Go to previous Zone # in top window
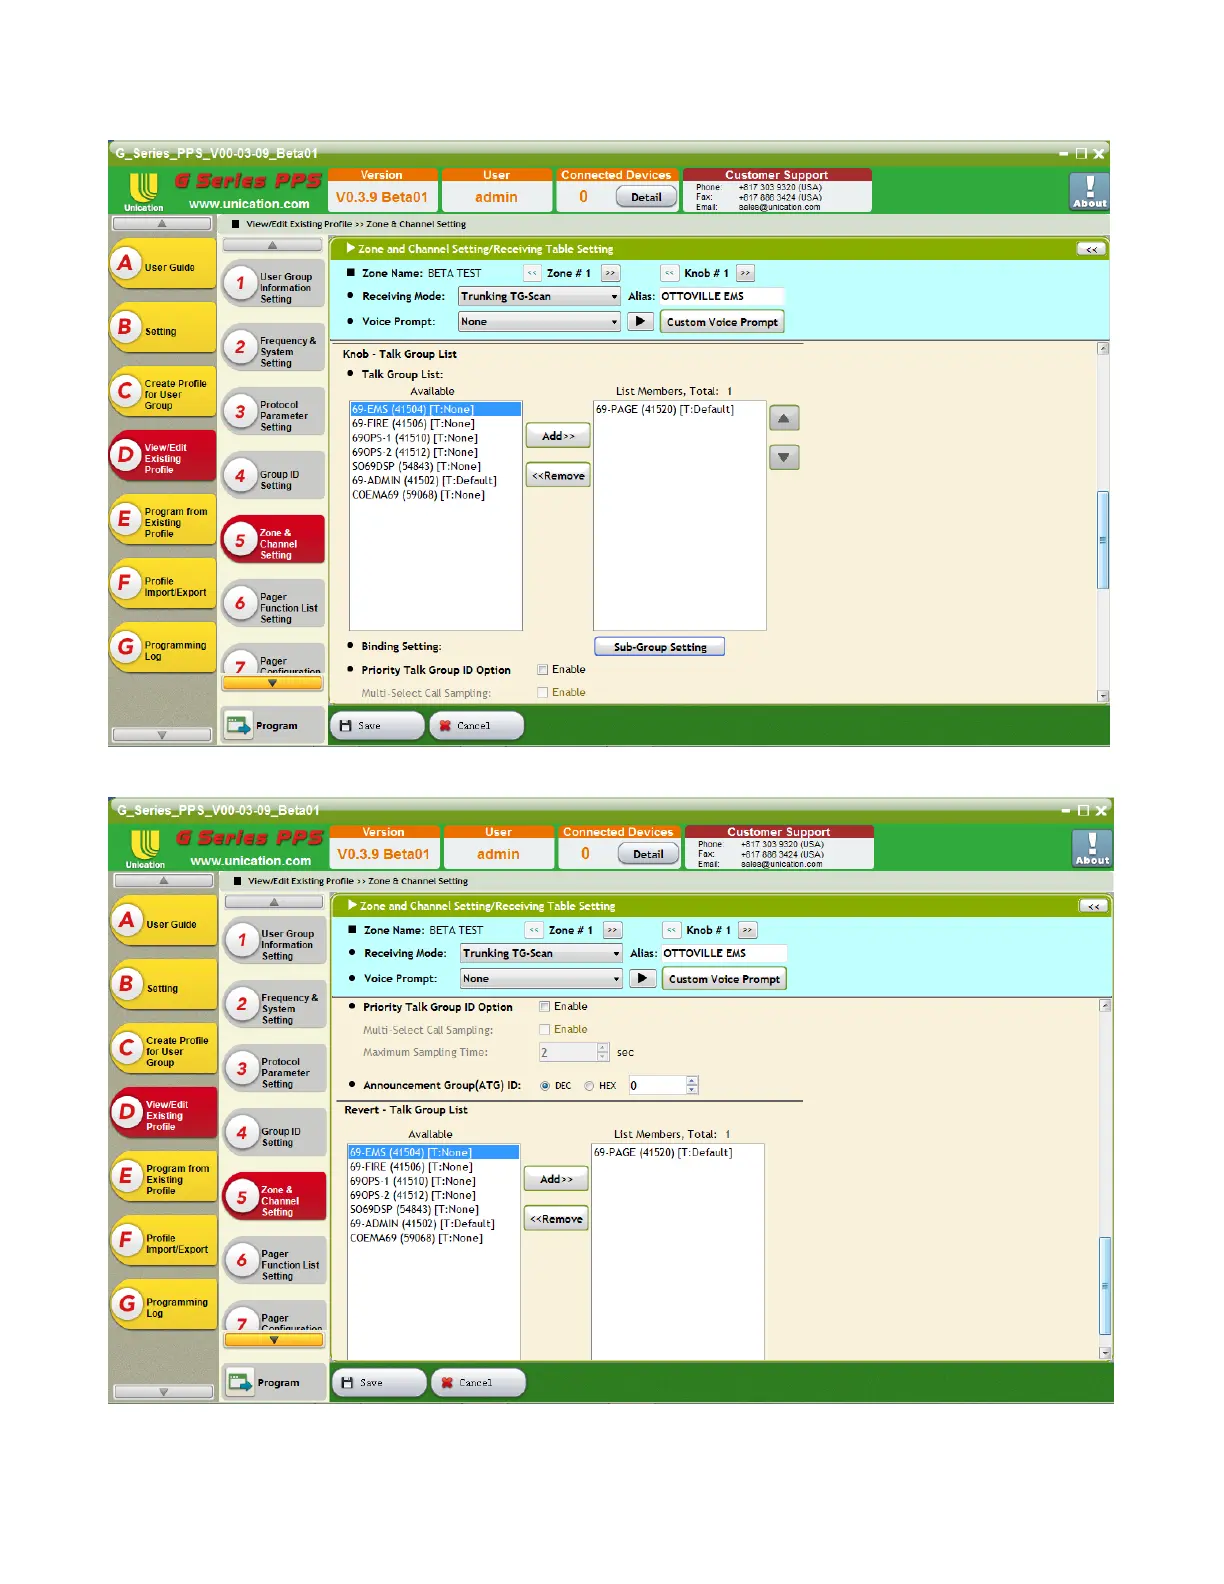1224x1584 pixels. coord(532,273)
